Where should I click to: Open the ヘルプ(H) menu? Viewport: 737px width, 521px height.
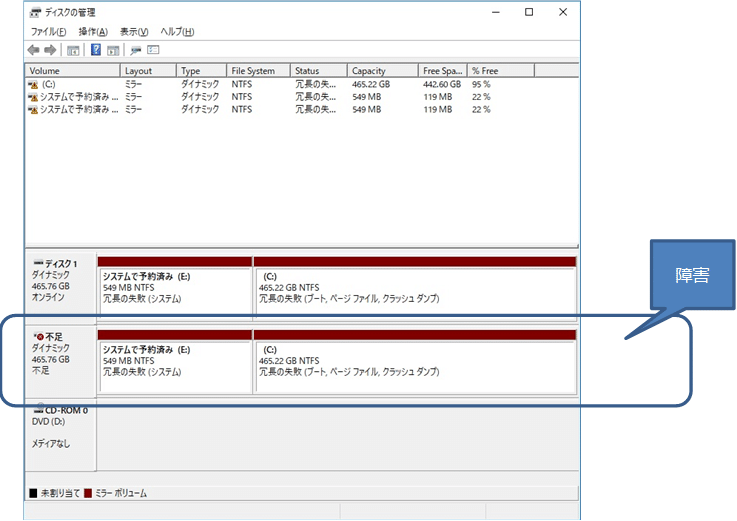[177, 32]
